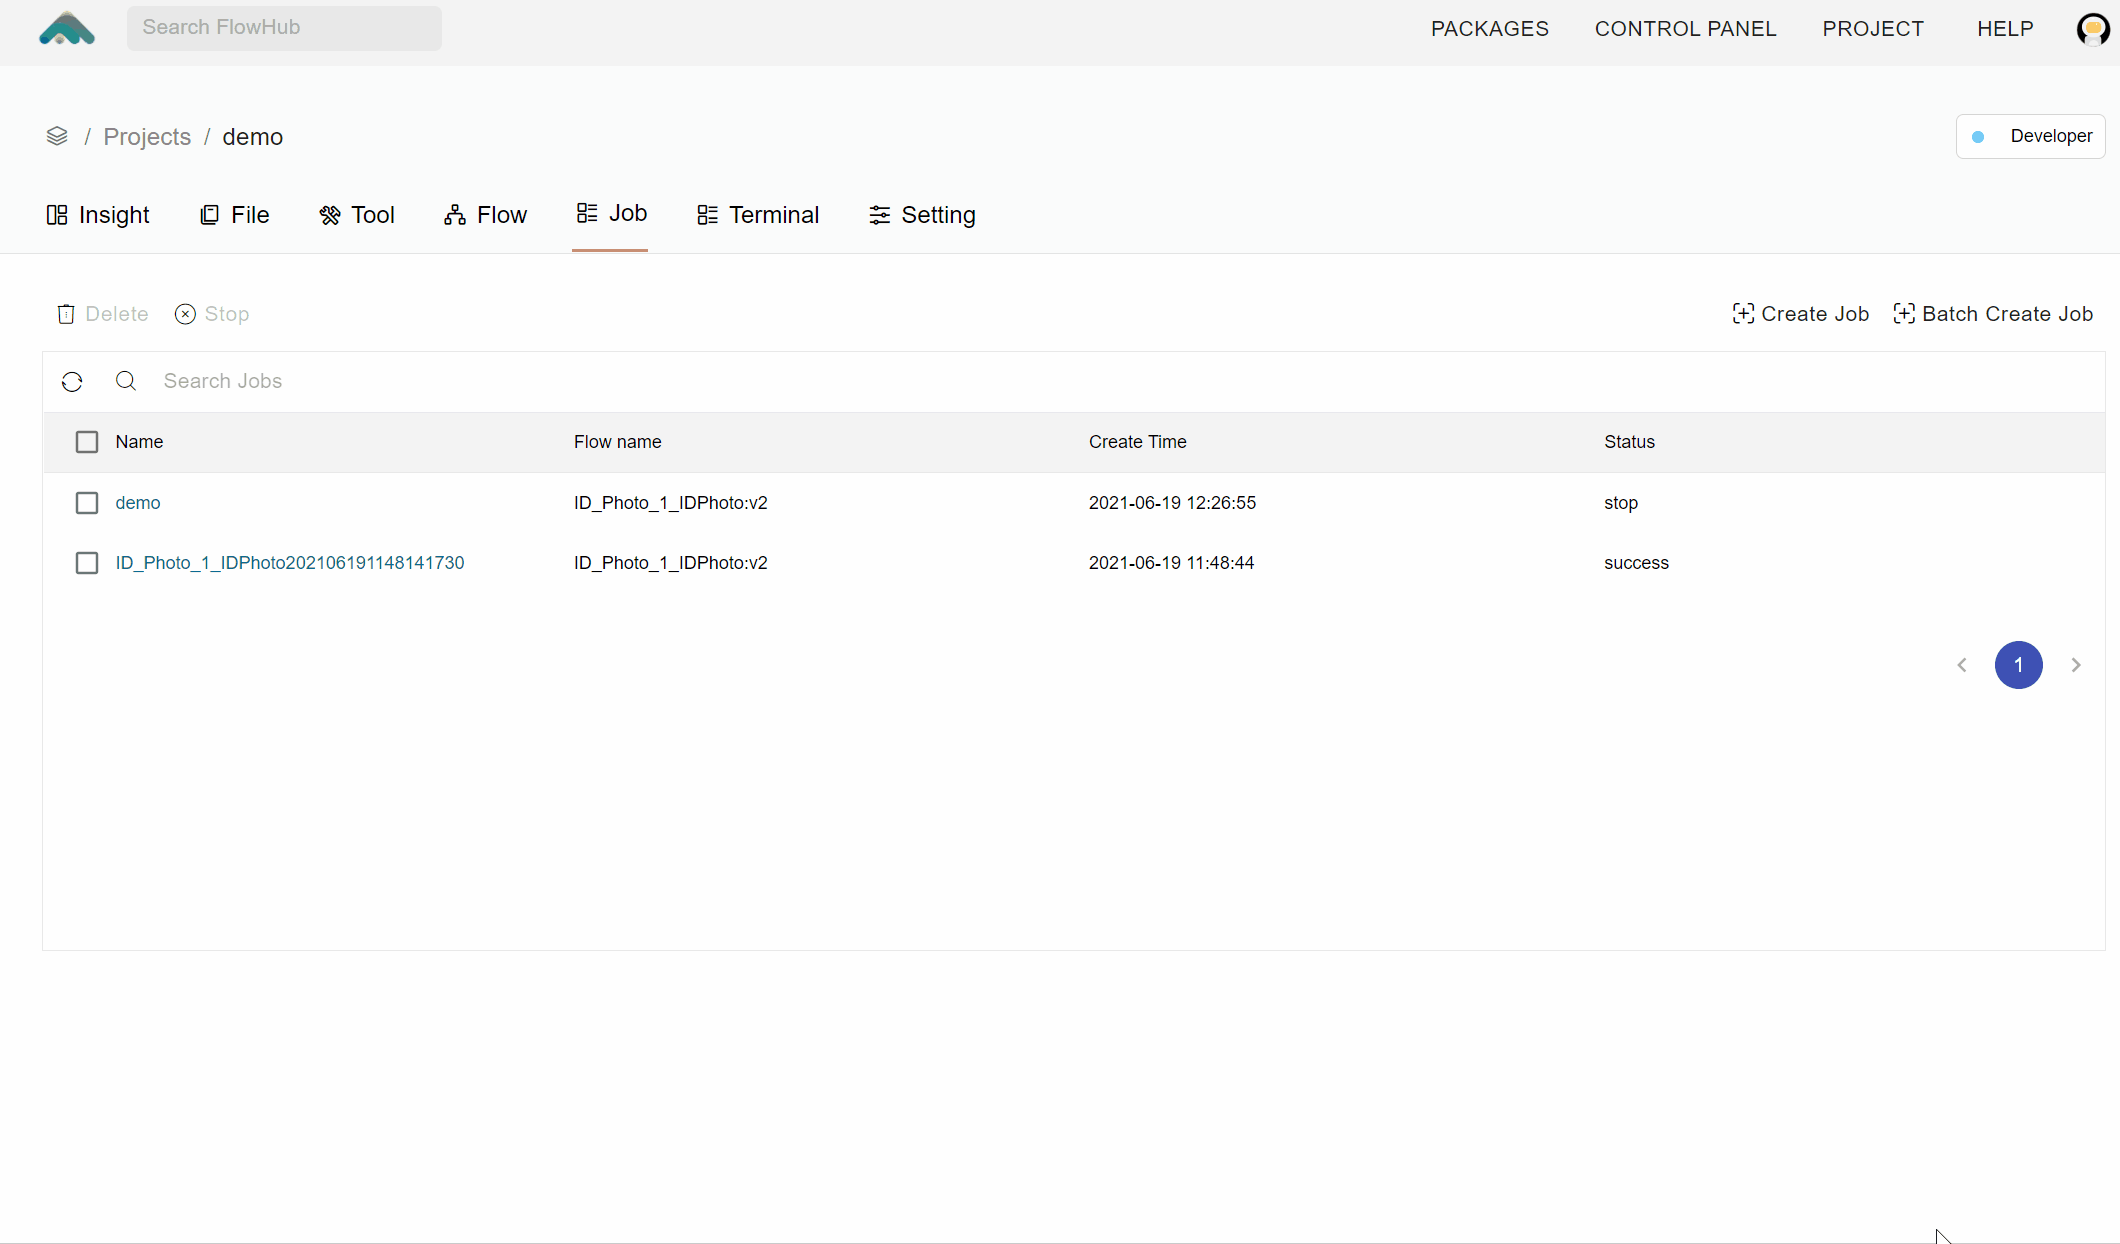Open the Terminal tab

(x=758, y=215)
